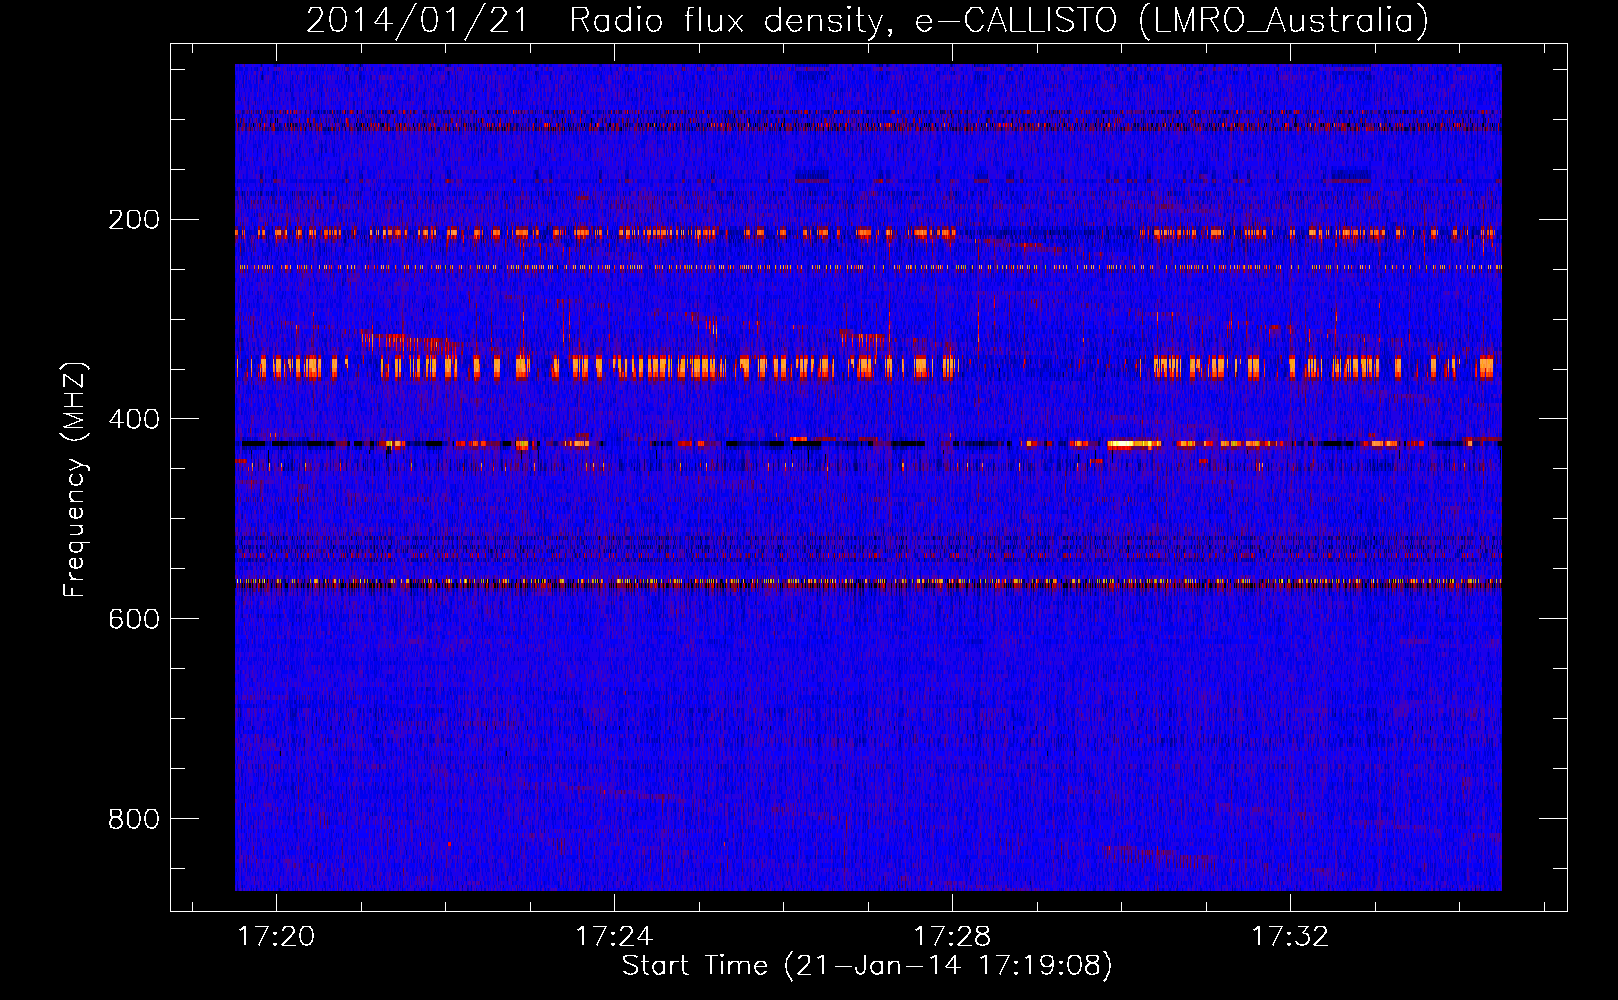Click the 600 frequency tick label
The height and width of the screenshot is (1000, 1618).
click(x=134, y=619)
